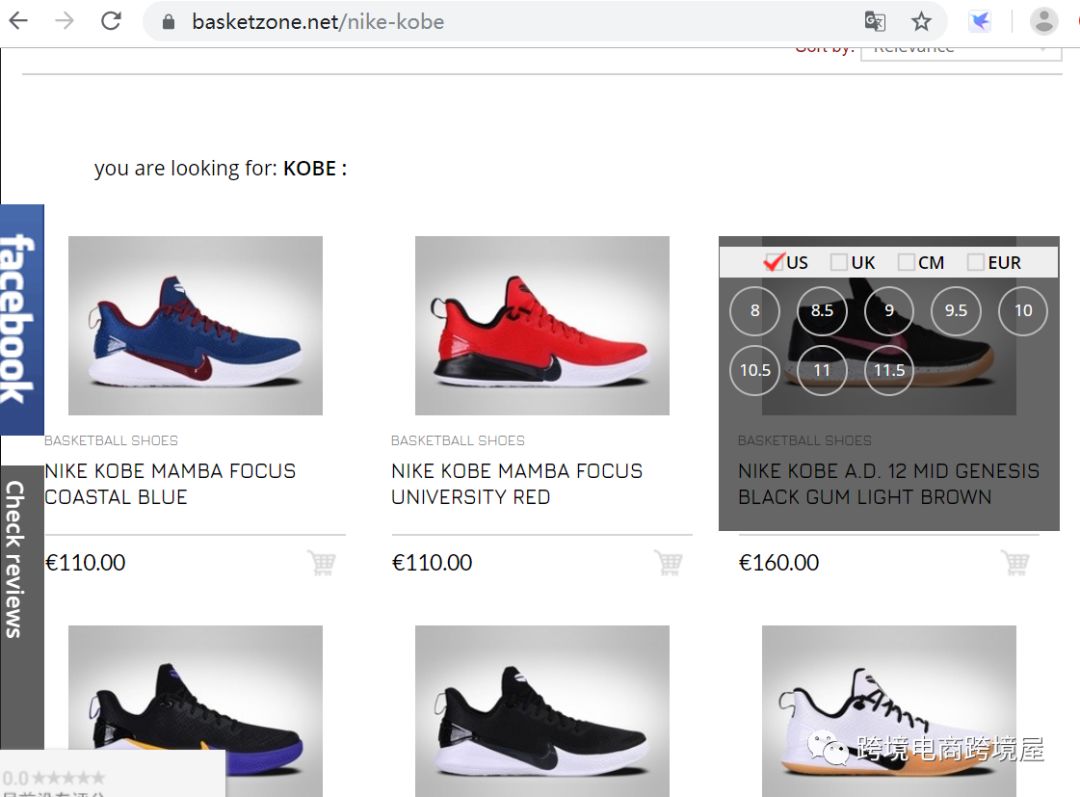Open Nike Kobe Mamba Focus Coastal Blue link

(170, 484)
